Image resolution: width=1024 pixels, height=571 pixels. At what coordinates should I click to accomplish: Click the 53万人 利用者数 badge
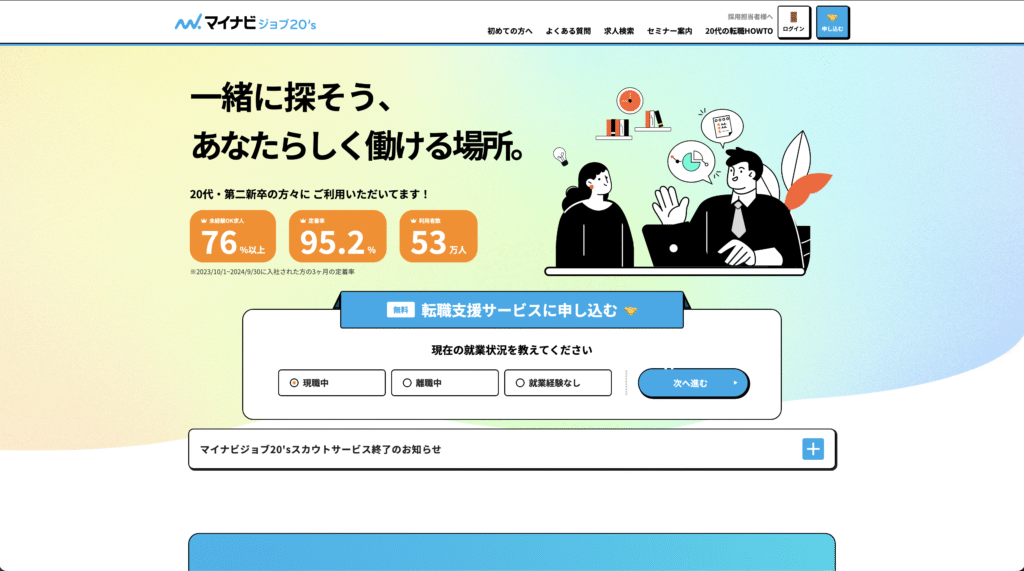coord(438,236)
